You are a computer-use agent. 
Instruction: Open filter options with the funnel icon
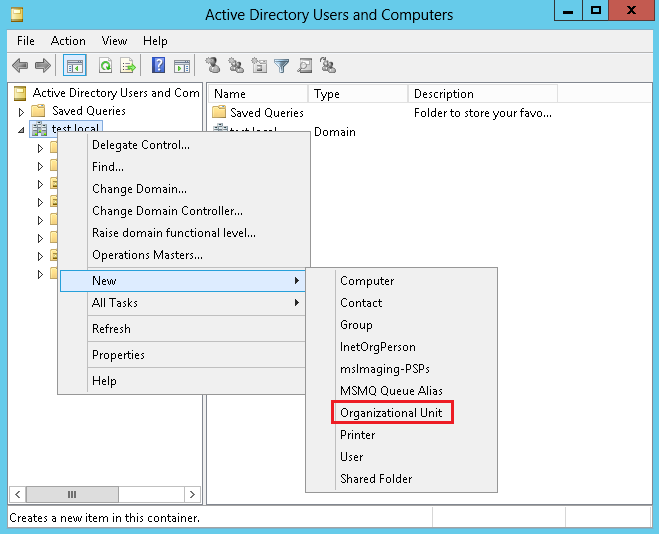pyautogui.click(x=282, y=66)
